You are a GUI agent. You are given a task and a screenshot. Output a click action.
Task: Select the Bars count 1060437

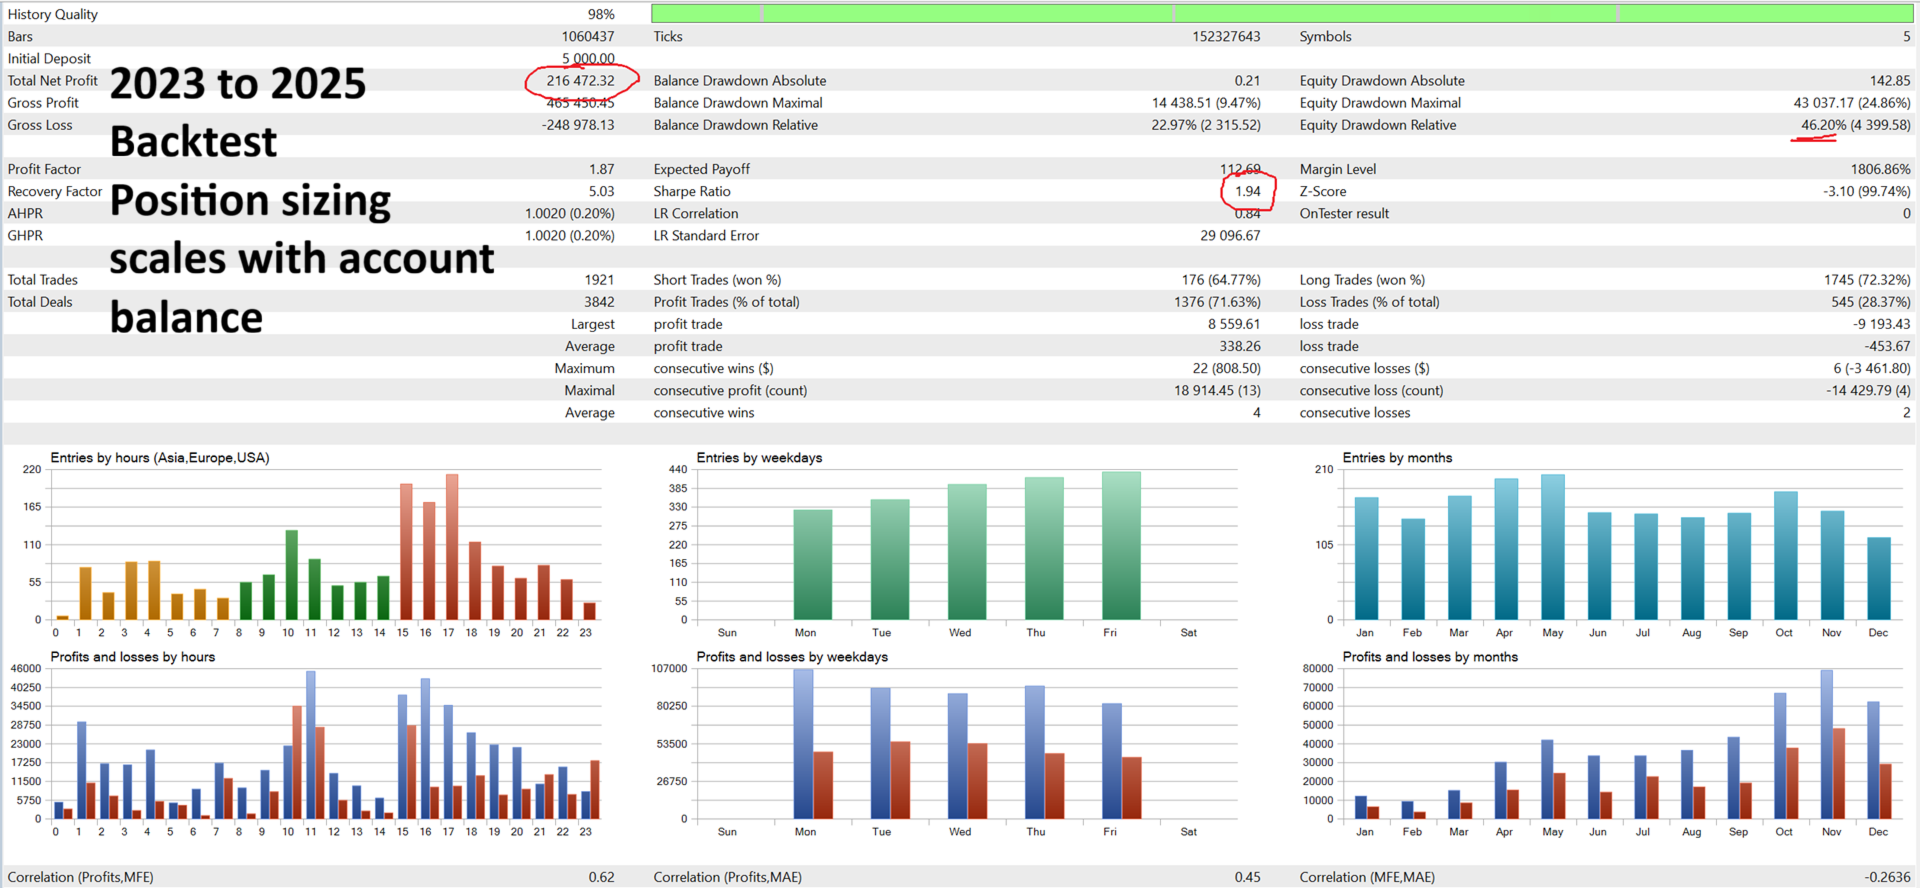coord(588,36)
